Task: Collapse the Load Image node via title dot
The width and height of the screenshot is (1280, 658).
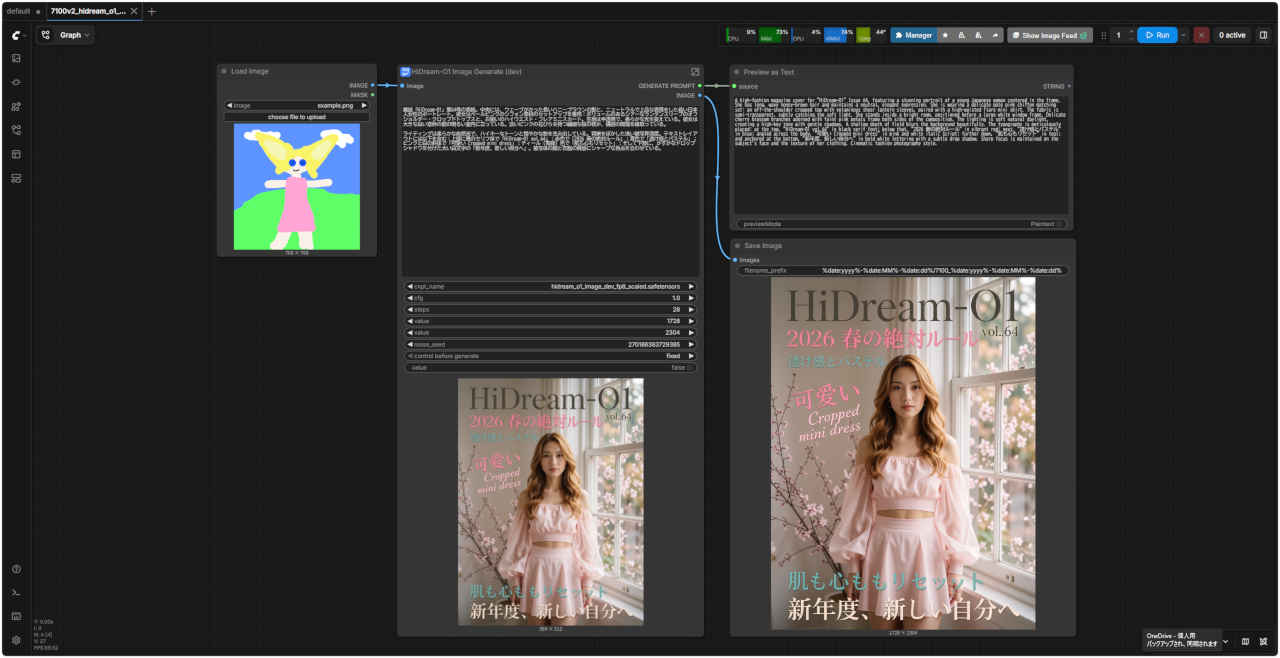Action: click(x=224, y=72)
